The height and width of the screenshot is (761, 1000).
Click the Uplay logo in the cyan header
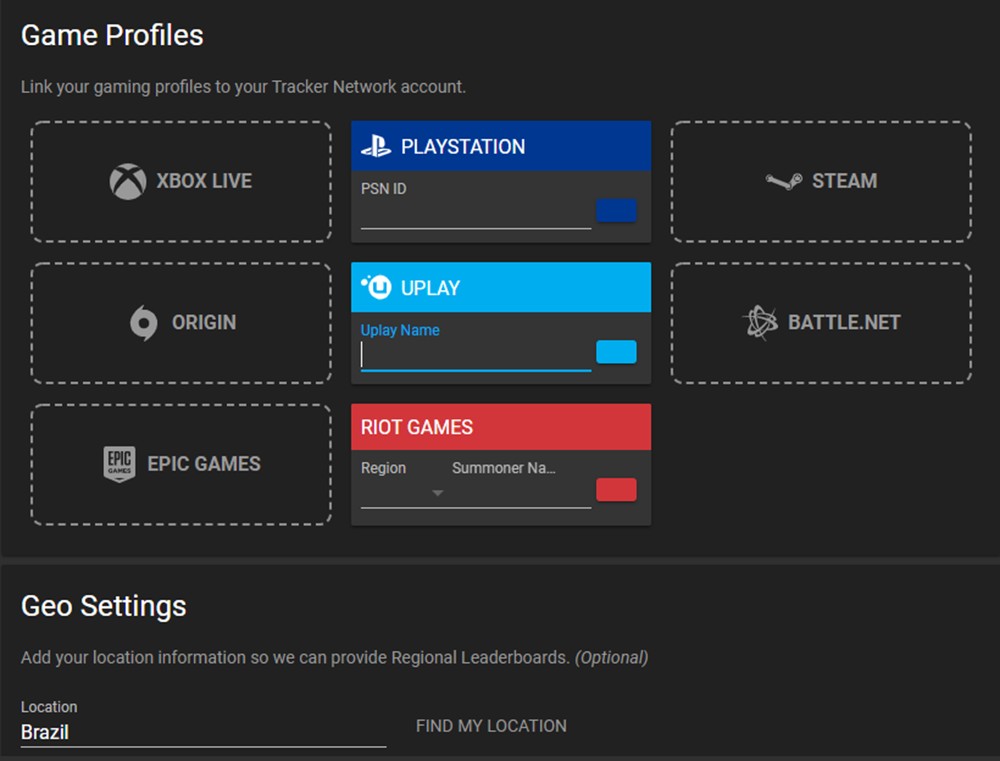pyautogui.click(x=376, y=287)
